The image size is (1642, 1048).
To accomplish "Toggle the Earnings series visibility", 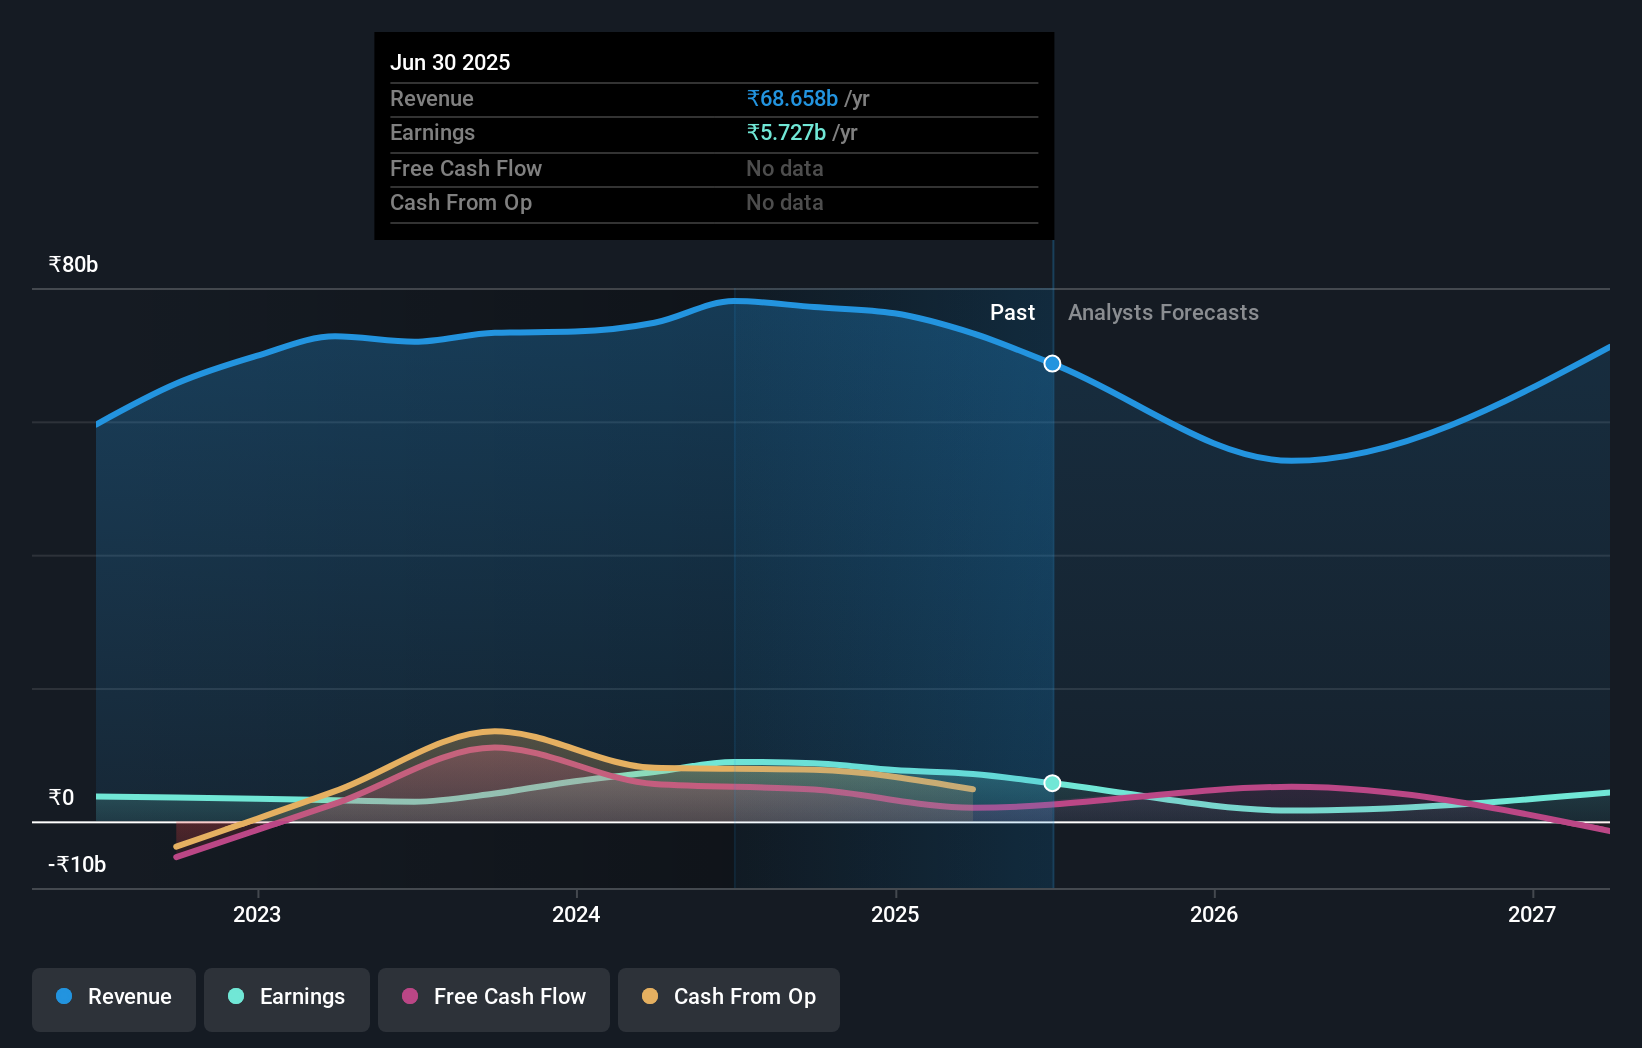I will [287, 997].
